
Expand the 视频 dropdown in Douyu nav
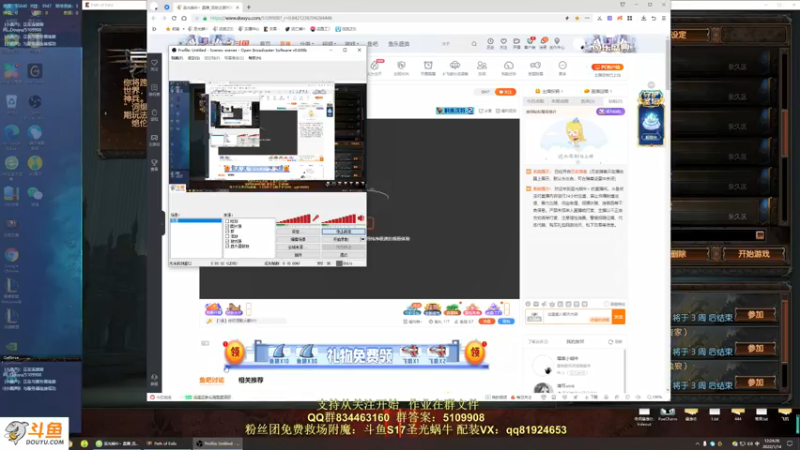(329, 44)
